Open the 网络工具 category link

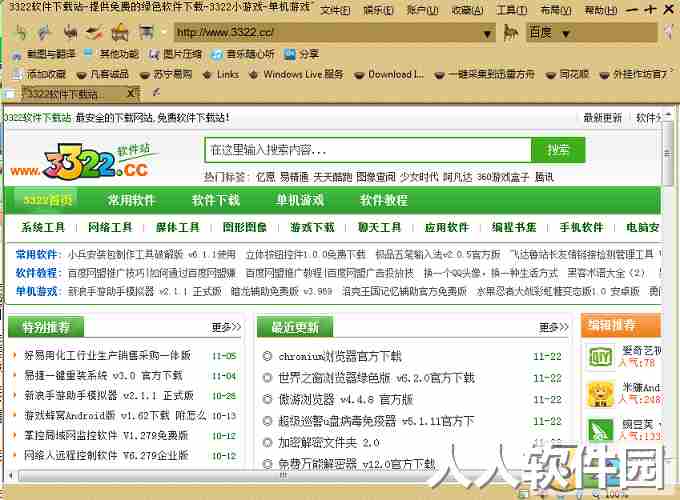click(x=110, y=227)
